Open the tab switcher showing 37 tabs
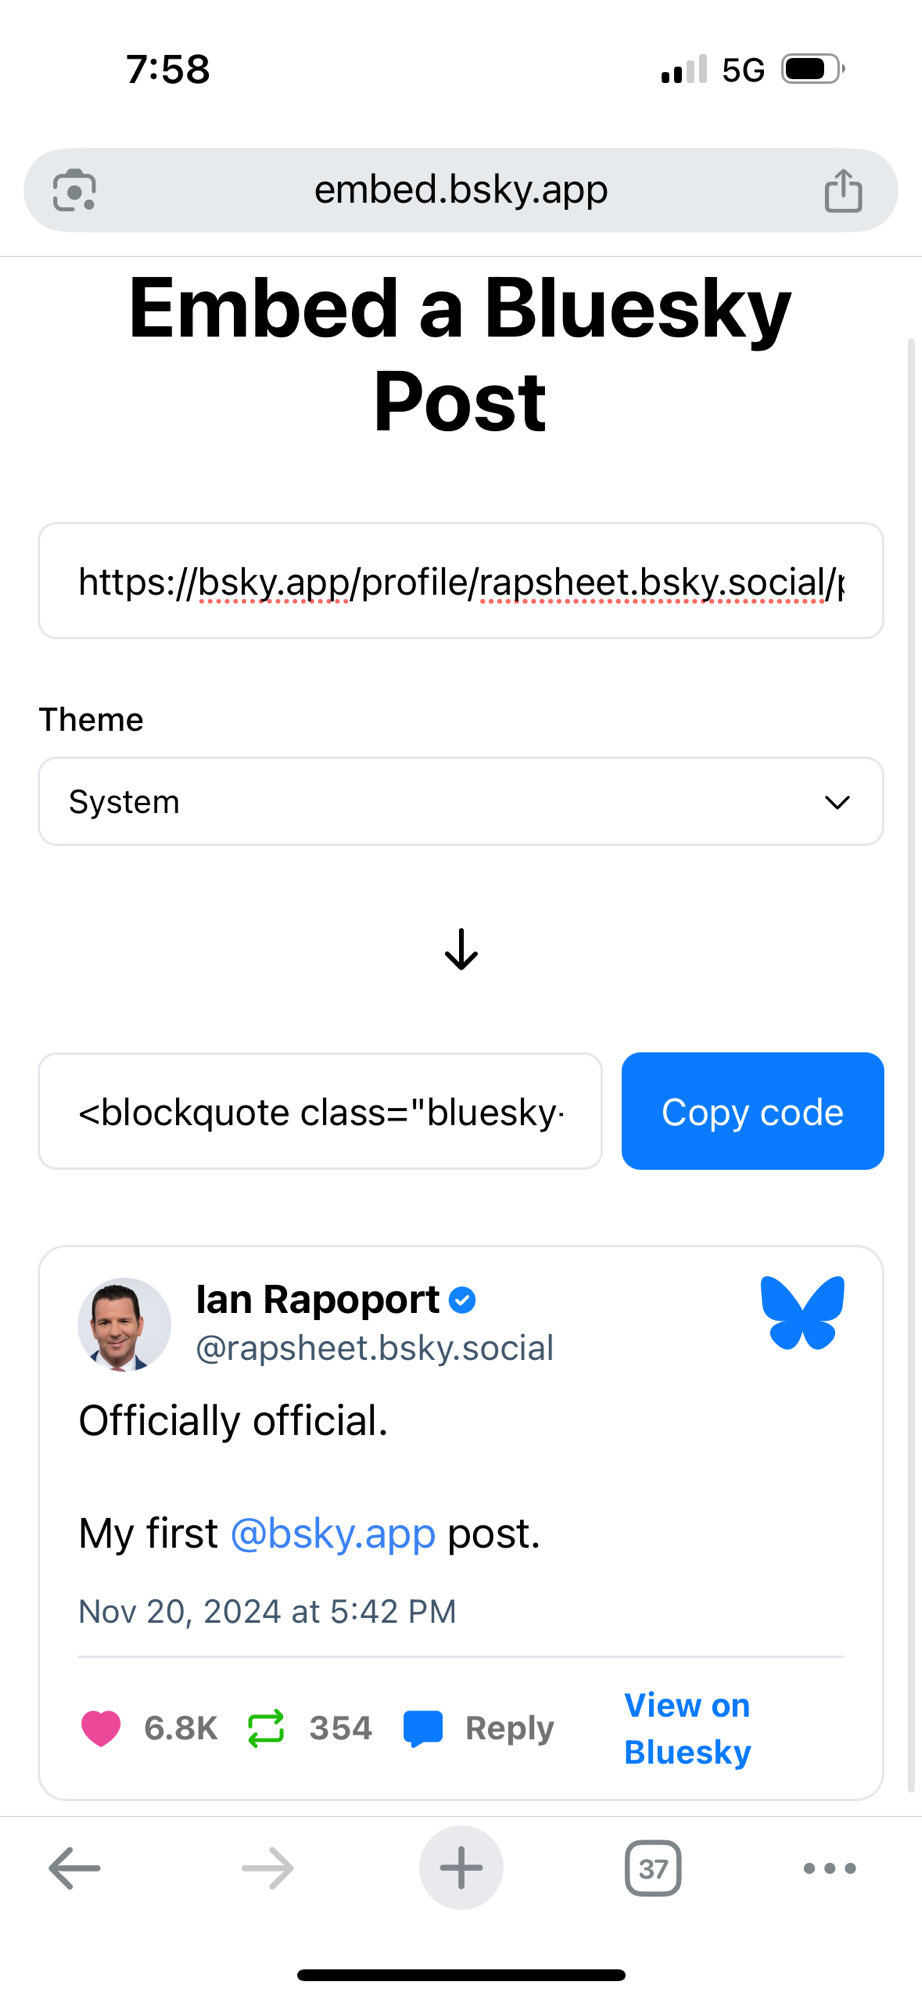922x2000 pixels. tap(653, 1867)
